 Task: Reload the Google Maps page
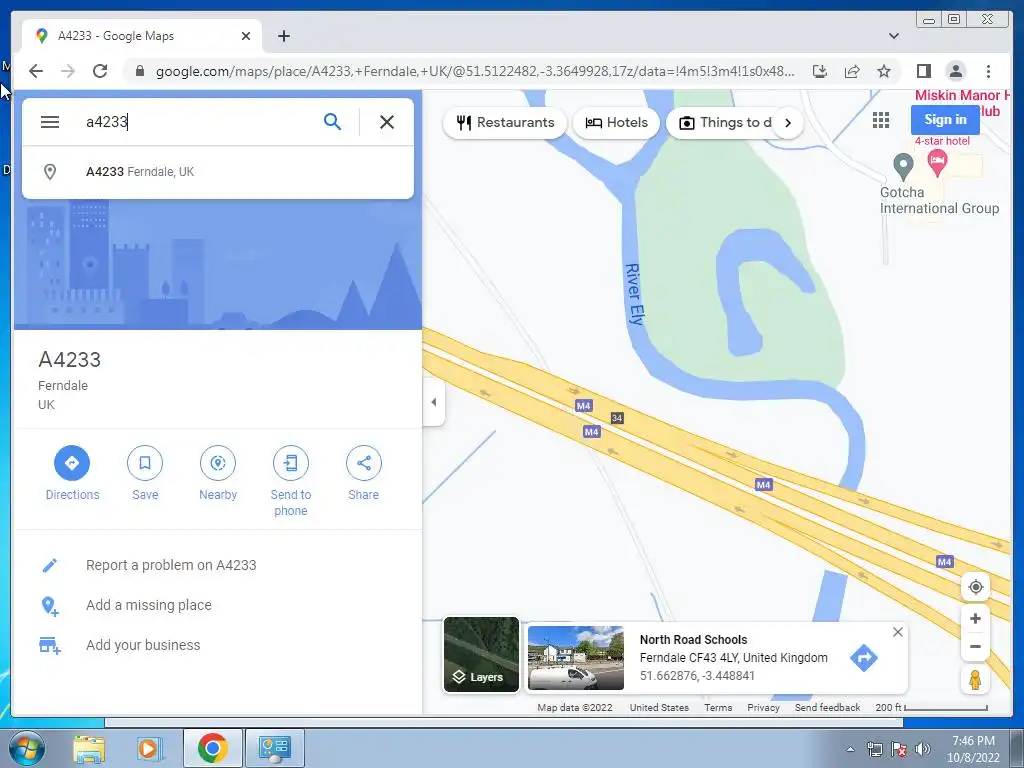[x=100, y=71]
